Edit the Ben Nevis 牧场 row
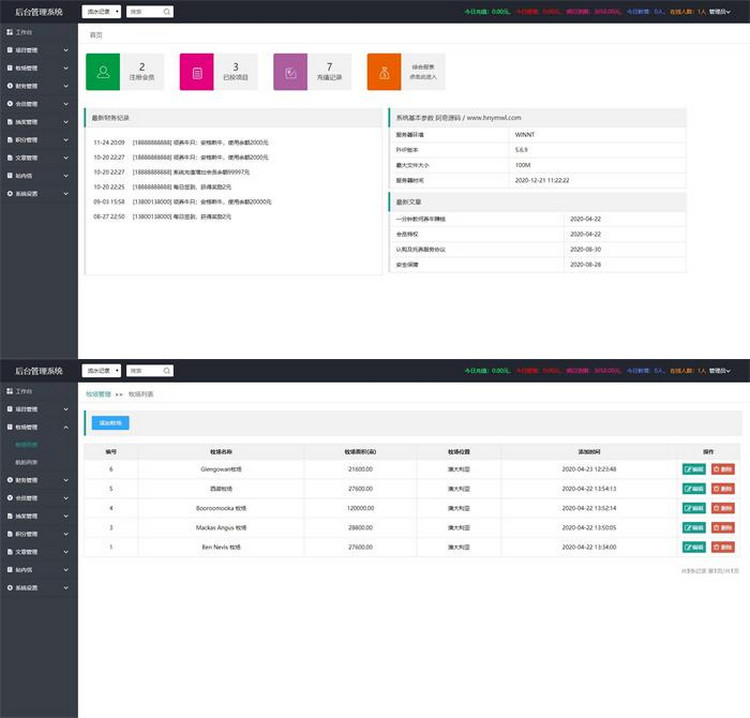Image resolution: width=750 pixels, height=718 pixels. click(x=694, y=547)
